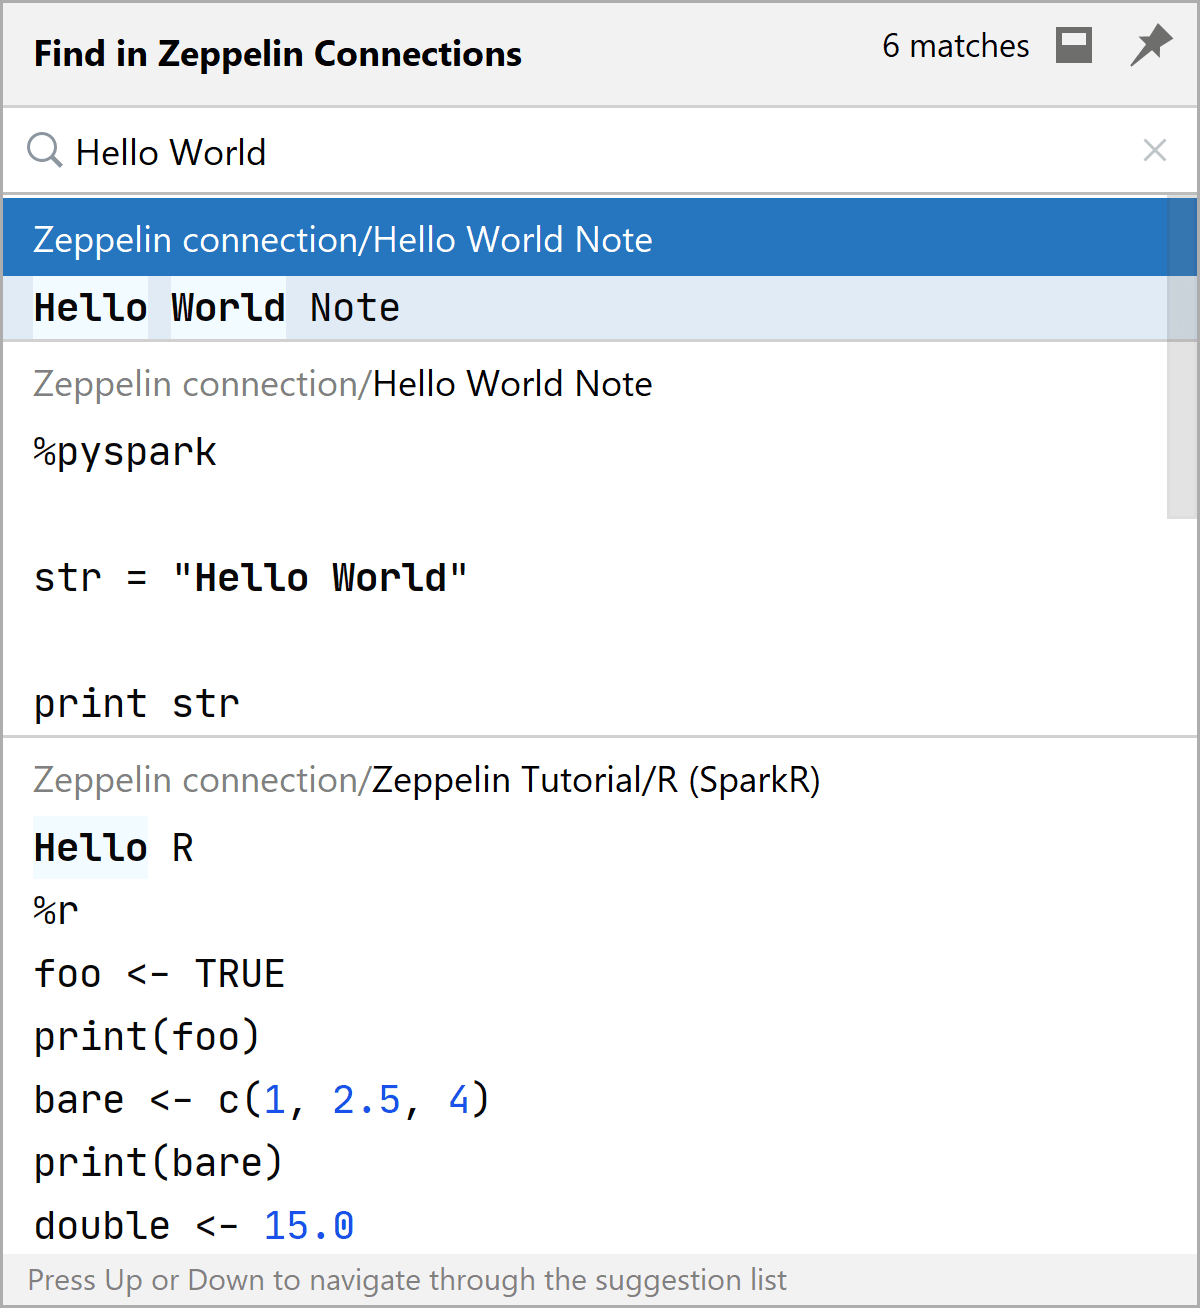The image size is (1200, 1308).
Task: Click the Find in Zeppelin Connections title
Action: click(x=278, y=54)
